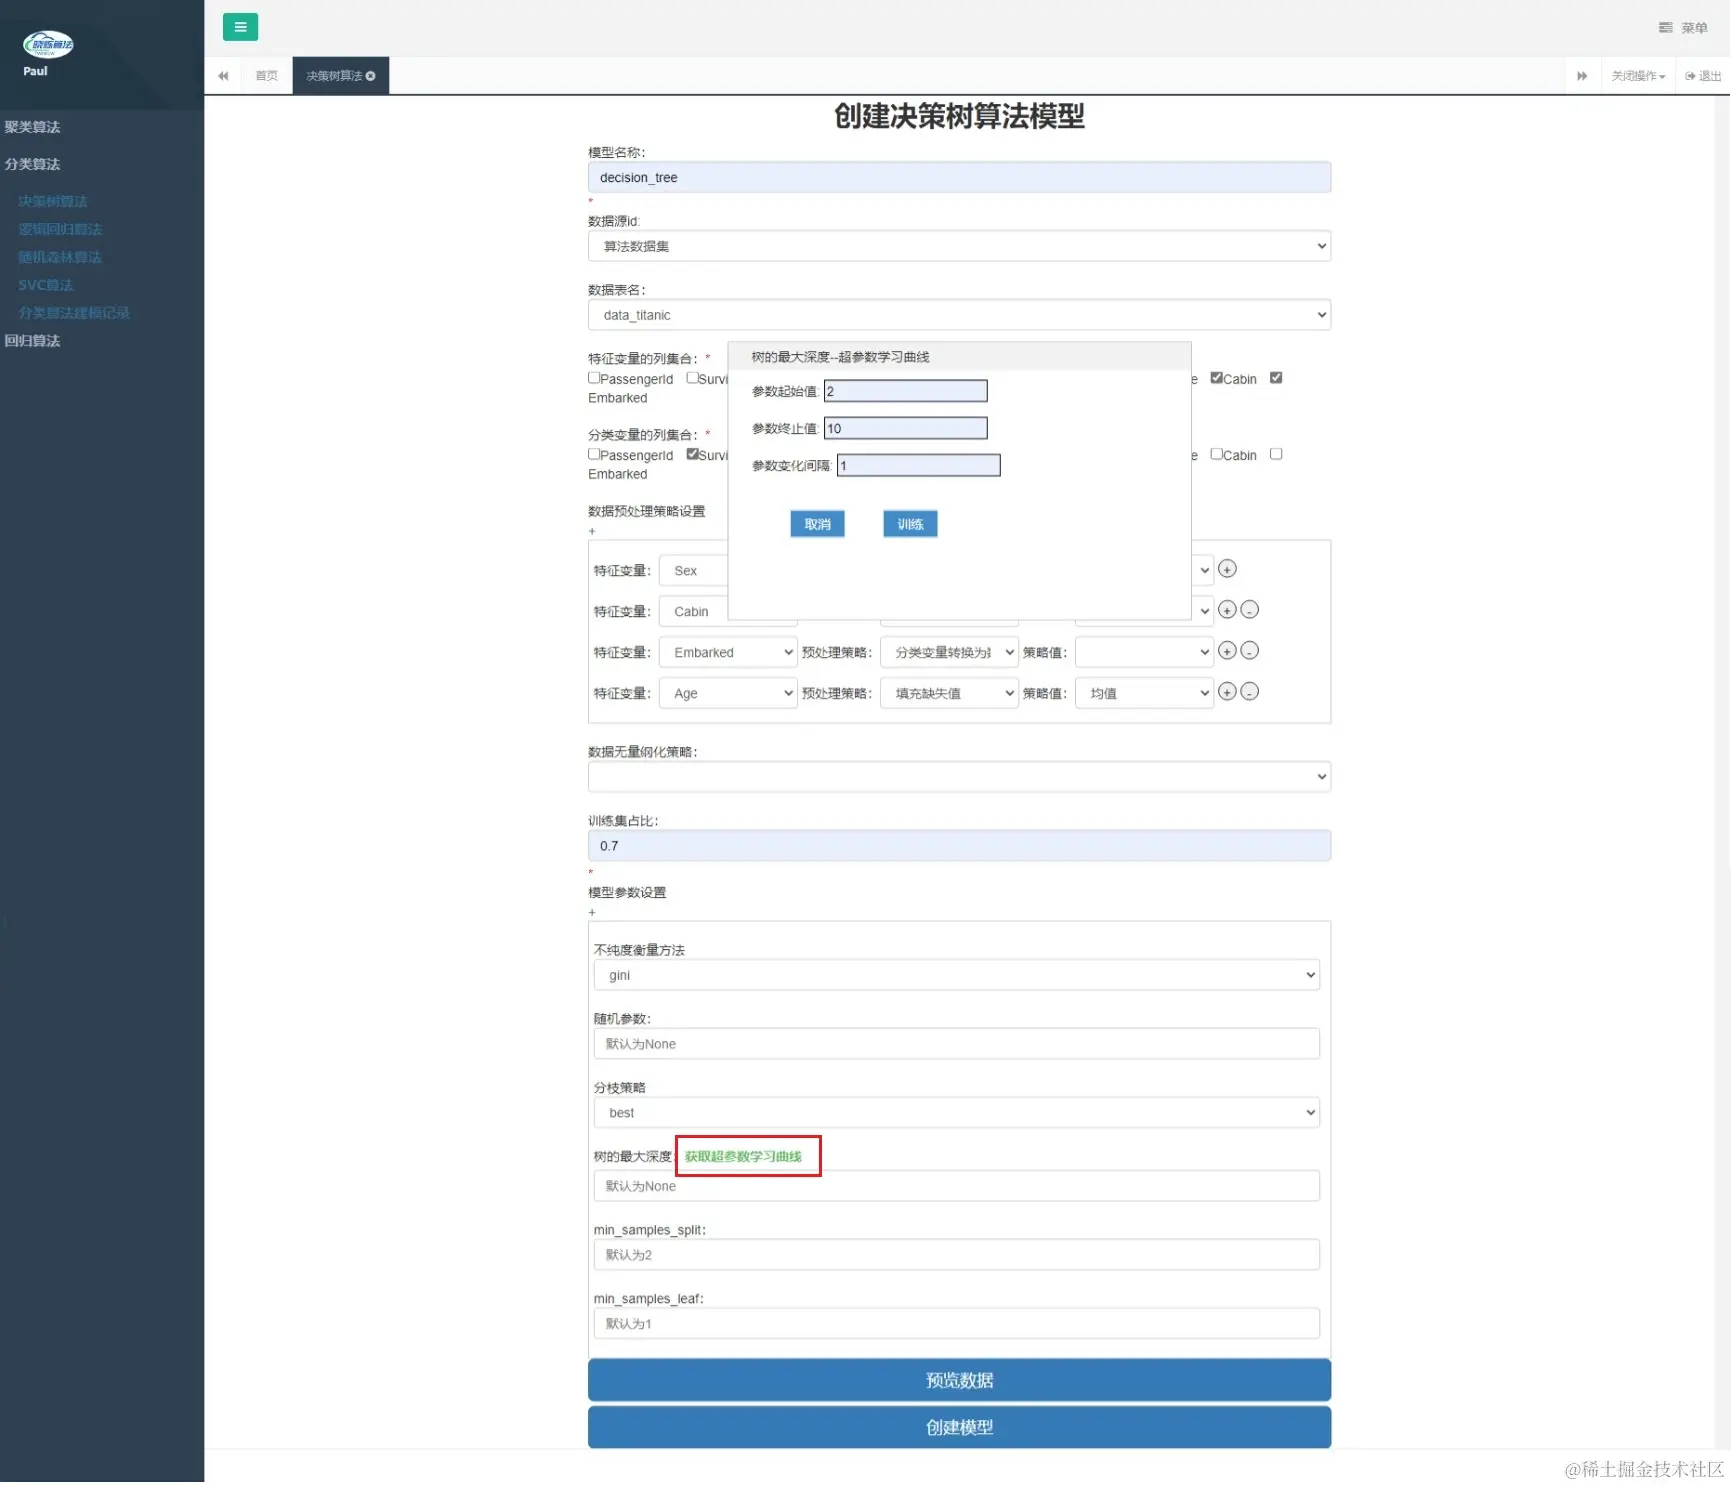Uncheck Survived in the 分类变量 column list
The height and width of the screenshot is (1486, 1731).
pyautogui.click(x=692, y=454)
